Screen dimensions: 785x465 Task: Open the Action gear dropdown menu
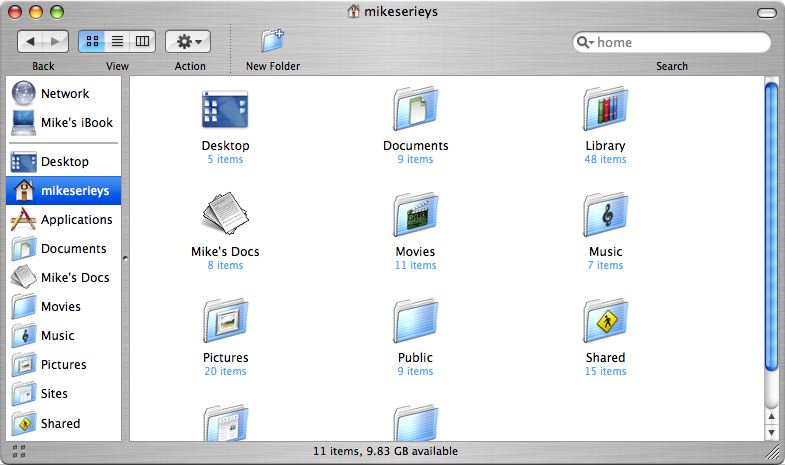click(188, 41)
